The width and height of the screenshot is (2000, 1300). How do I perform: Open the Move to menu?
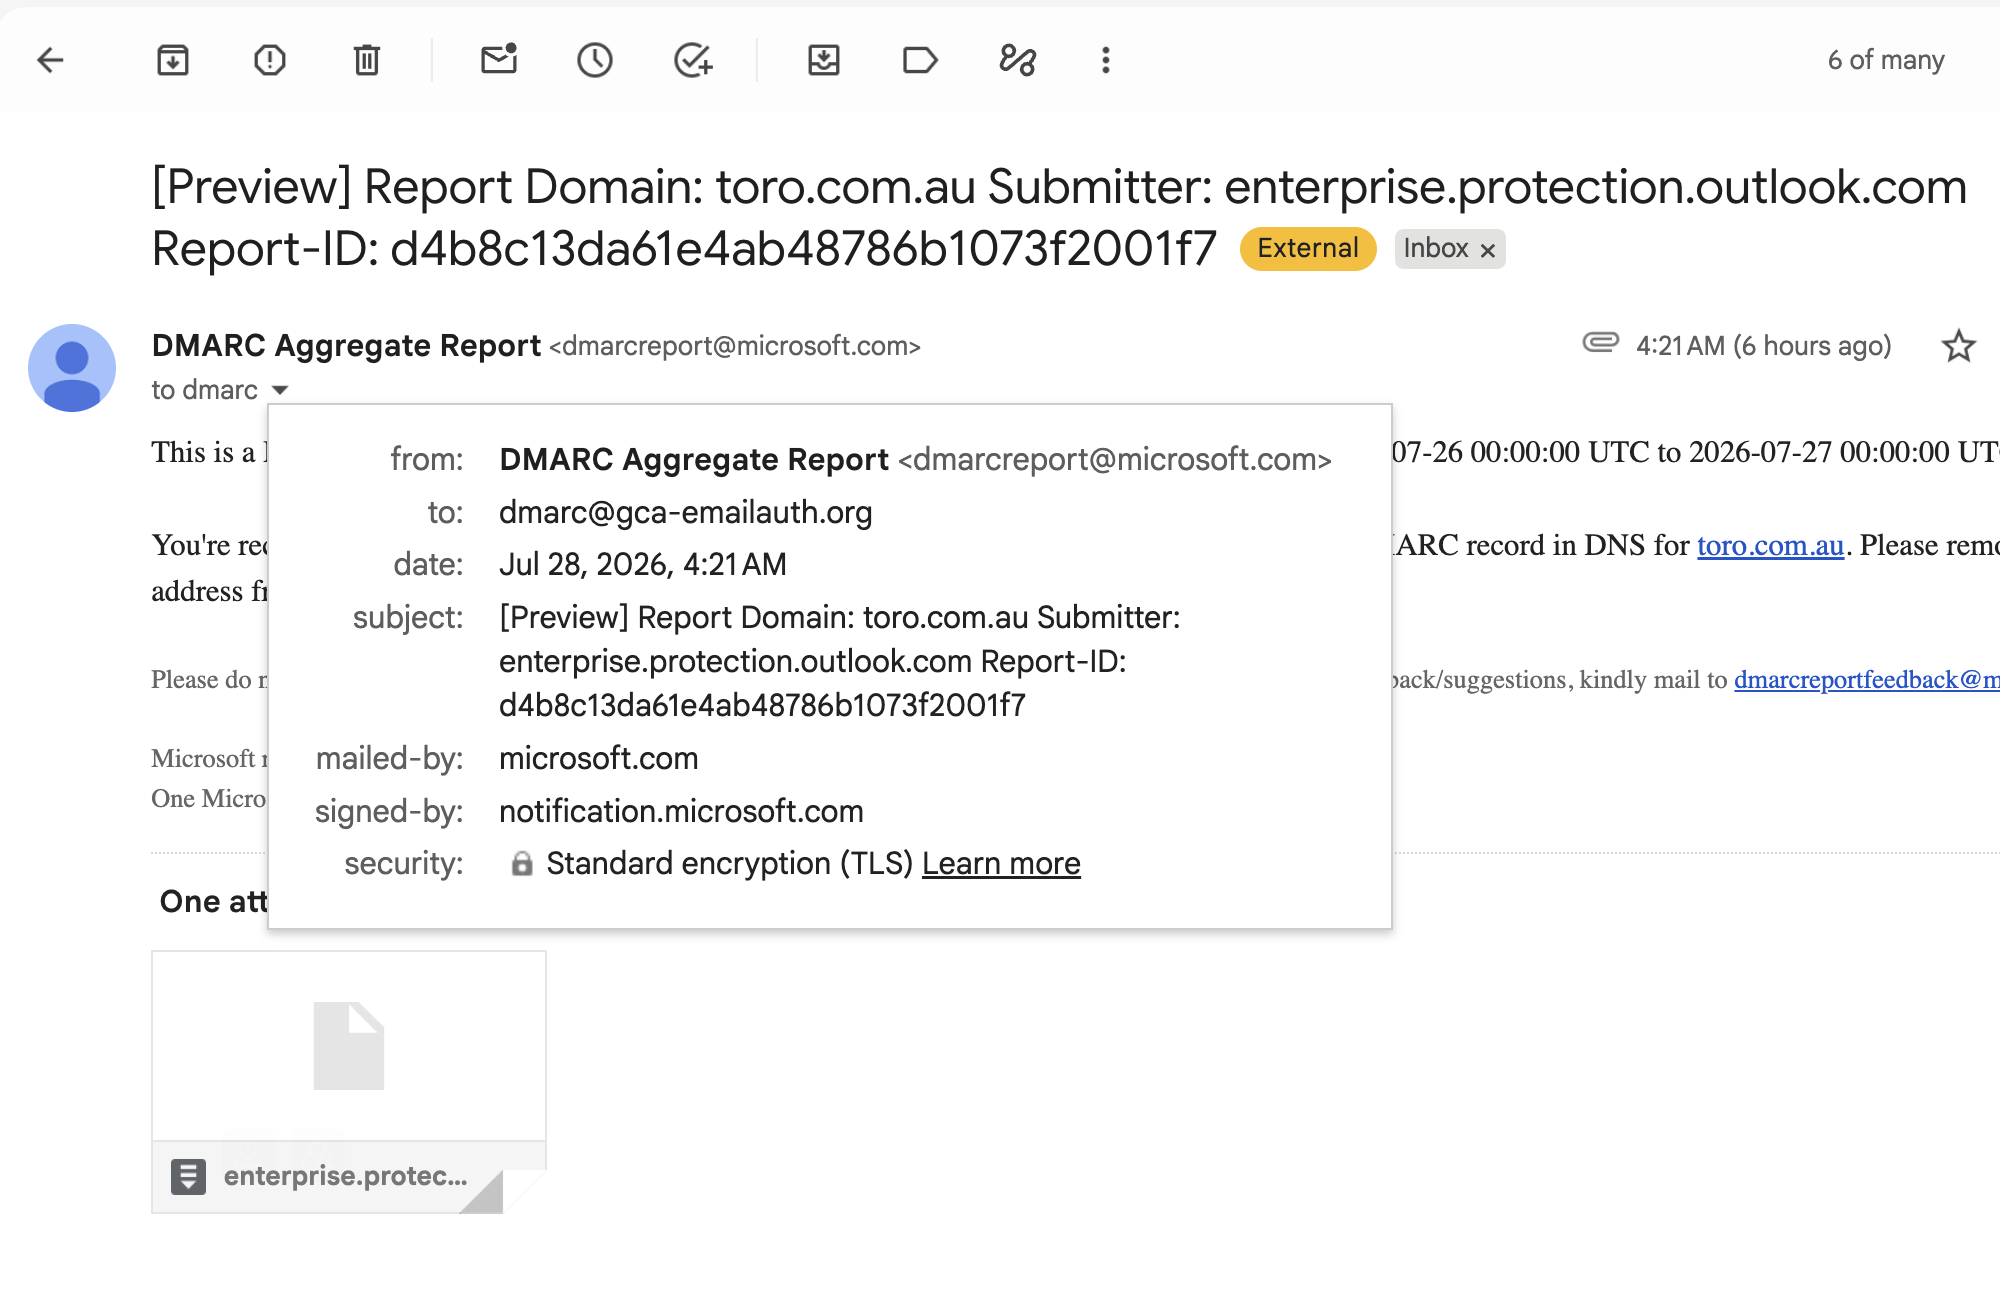(x=824, y=60)
